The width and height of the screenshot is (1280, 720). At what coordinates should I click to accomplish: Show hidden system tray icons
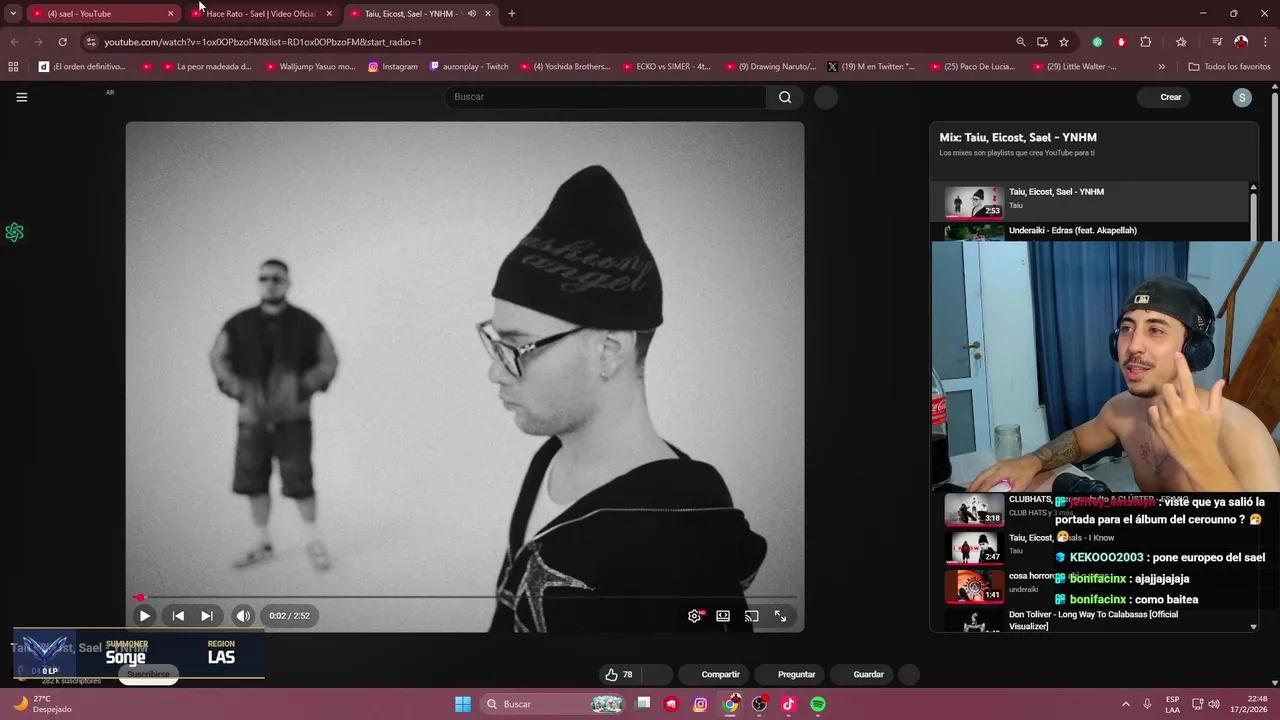[1127, 704]
